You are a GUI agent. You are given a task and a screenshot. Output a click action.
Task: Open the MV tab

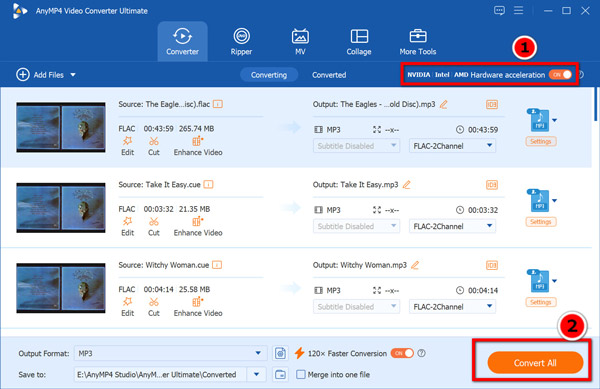[300, 41]
